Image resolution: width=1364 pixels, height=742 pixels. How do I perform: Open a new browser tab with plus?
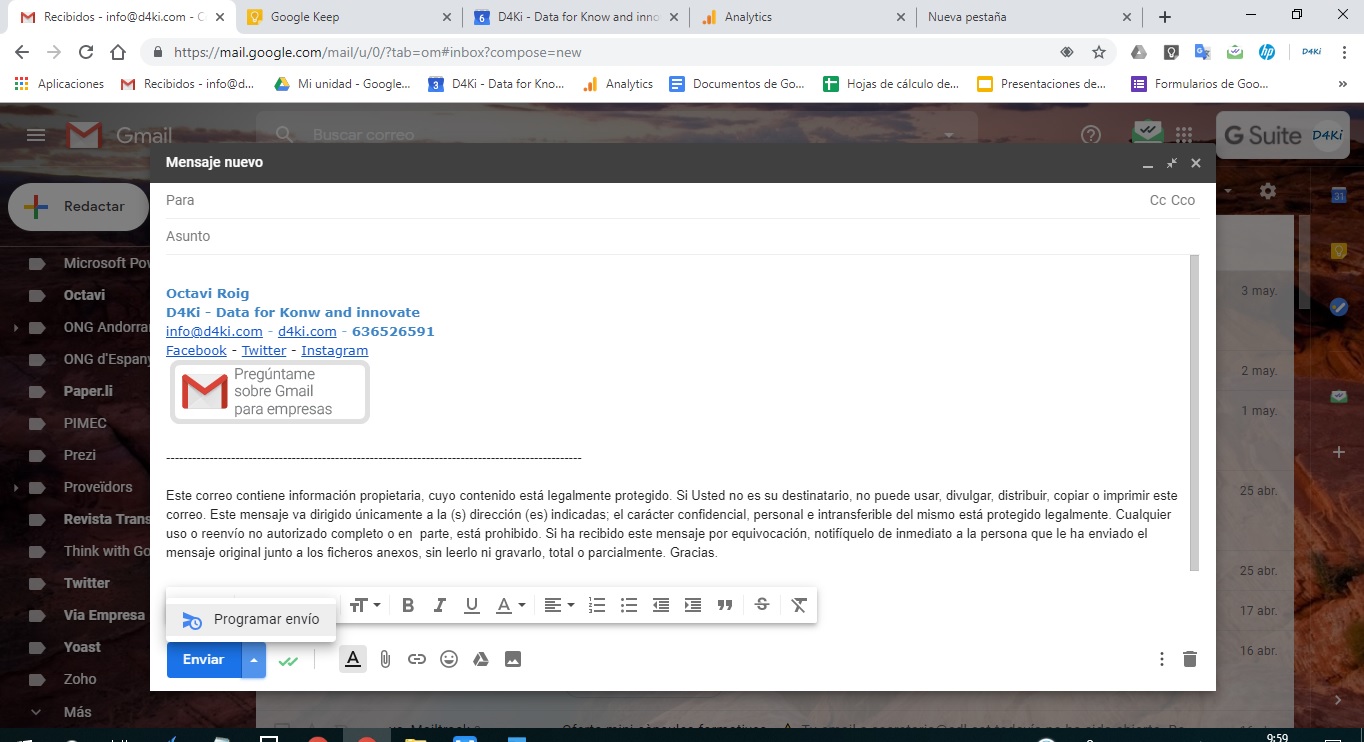click(1165, 17)
